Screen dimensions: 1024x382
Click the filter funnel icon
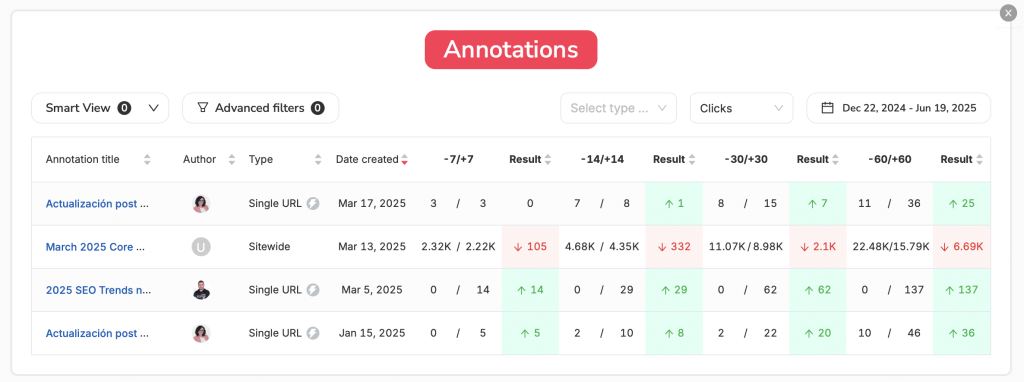click(203, 108)
